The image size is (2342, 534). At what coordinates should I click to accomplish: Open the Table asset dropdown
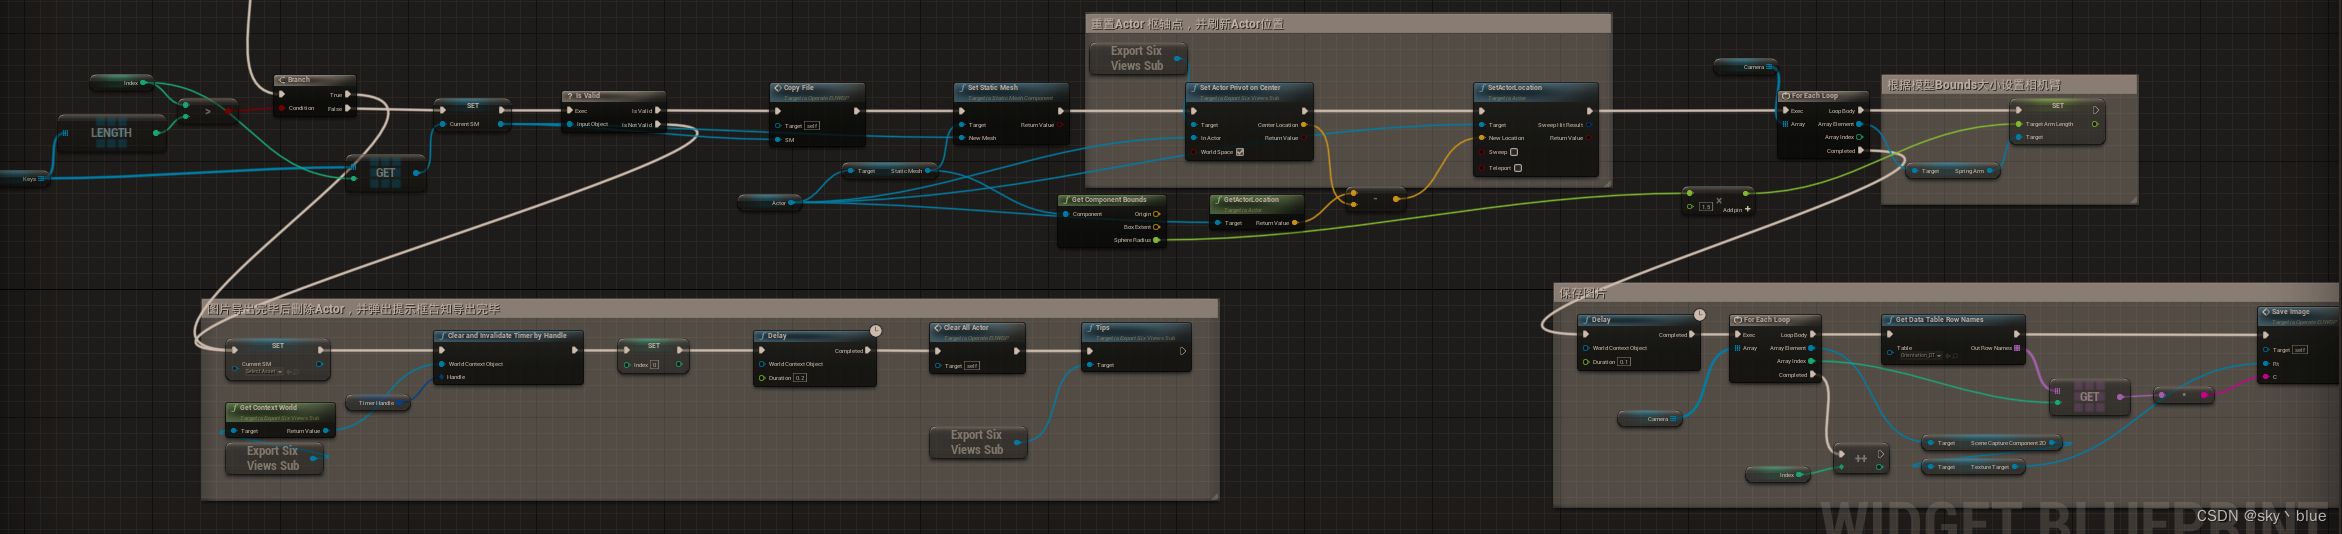click(x=1919, y=355)
